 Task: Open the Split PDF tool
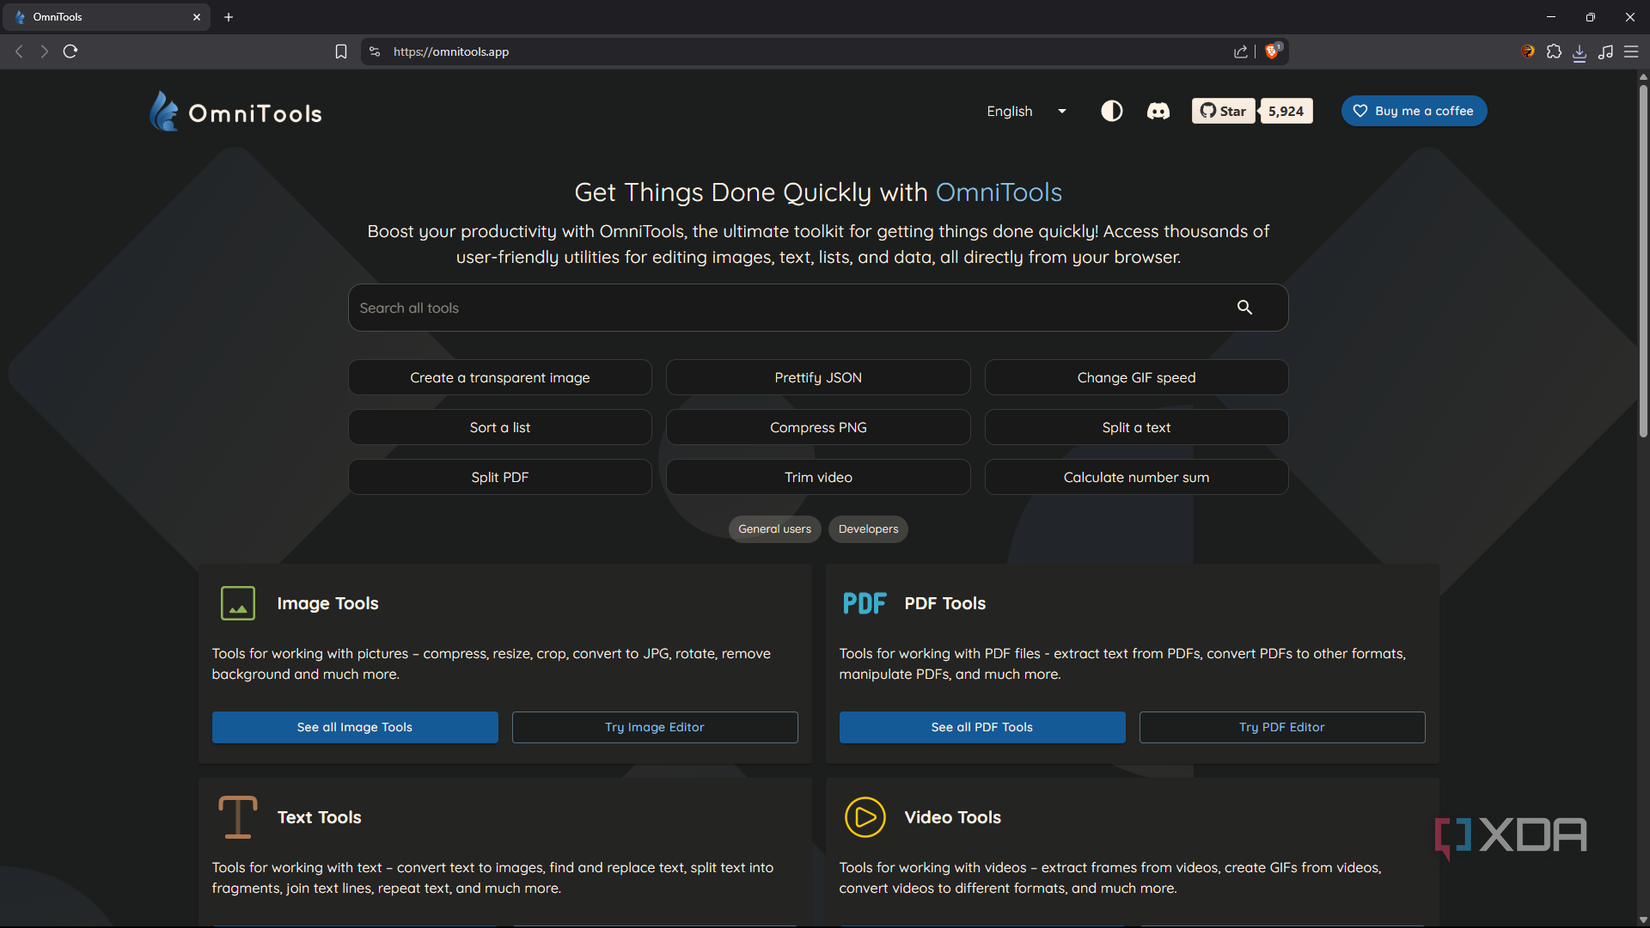coord(500,477)
